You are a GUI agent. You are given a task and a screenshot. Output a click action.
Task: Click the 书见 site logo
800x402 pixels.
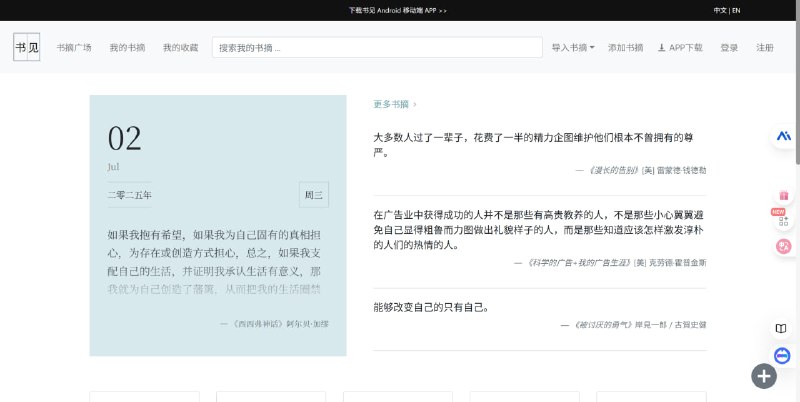[27, 47]
